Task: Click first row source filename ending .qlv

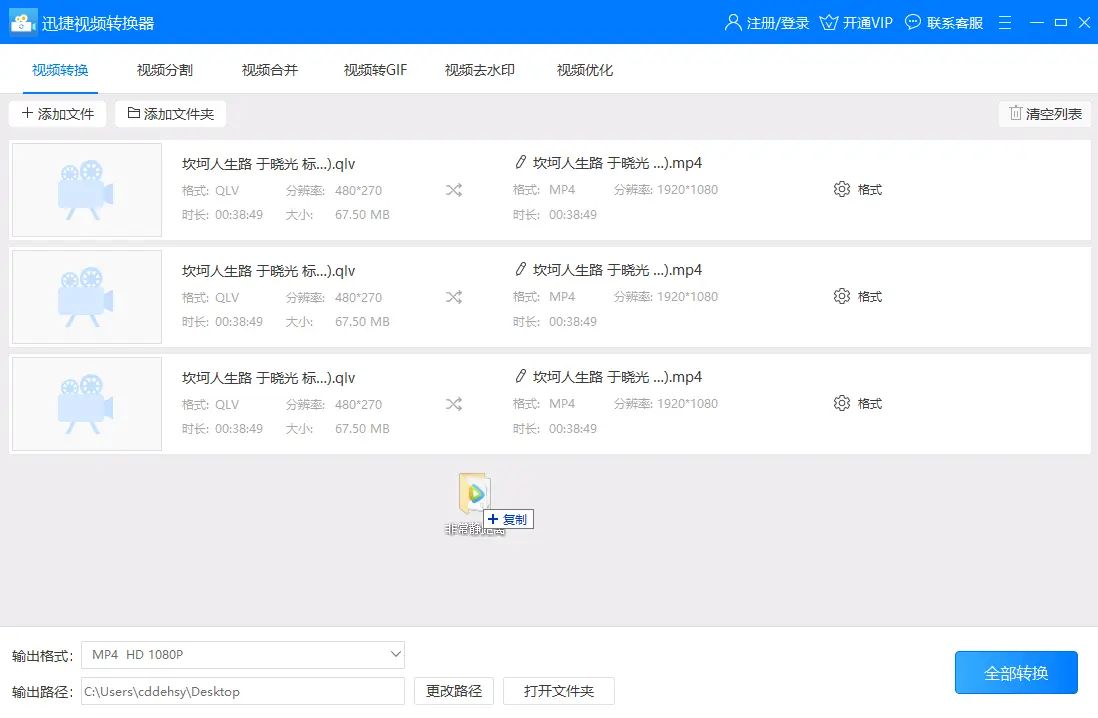Action: click(x=268, y=164)
